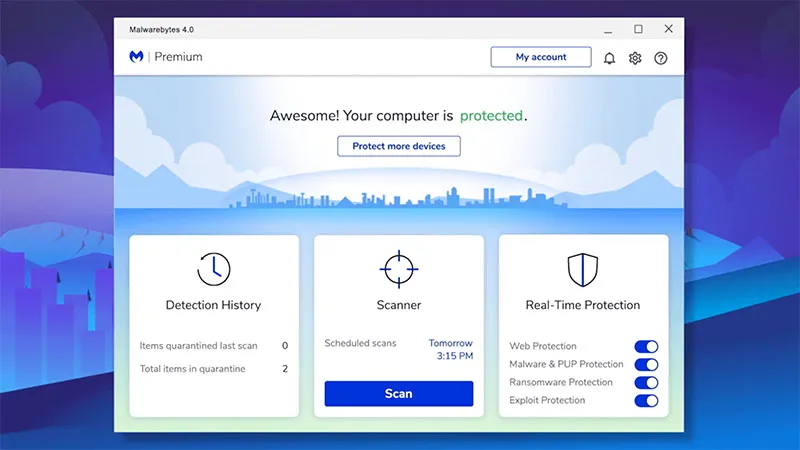Image resolution: width=800 pixels, height=450 pixels.
Task: Click the Ransomware Protection label
Action: click(561, 382)
